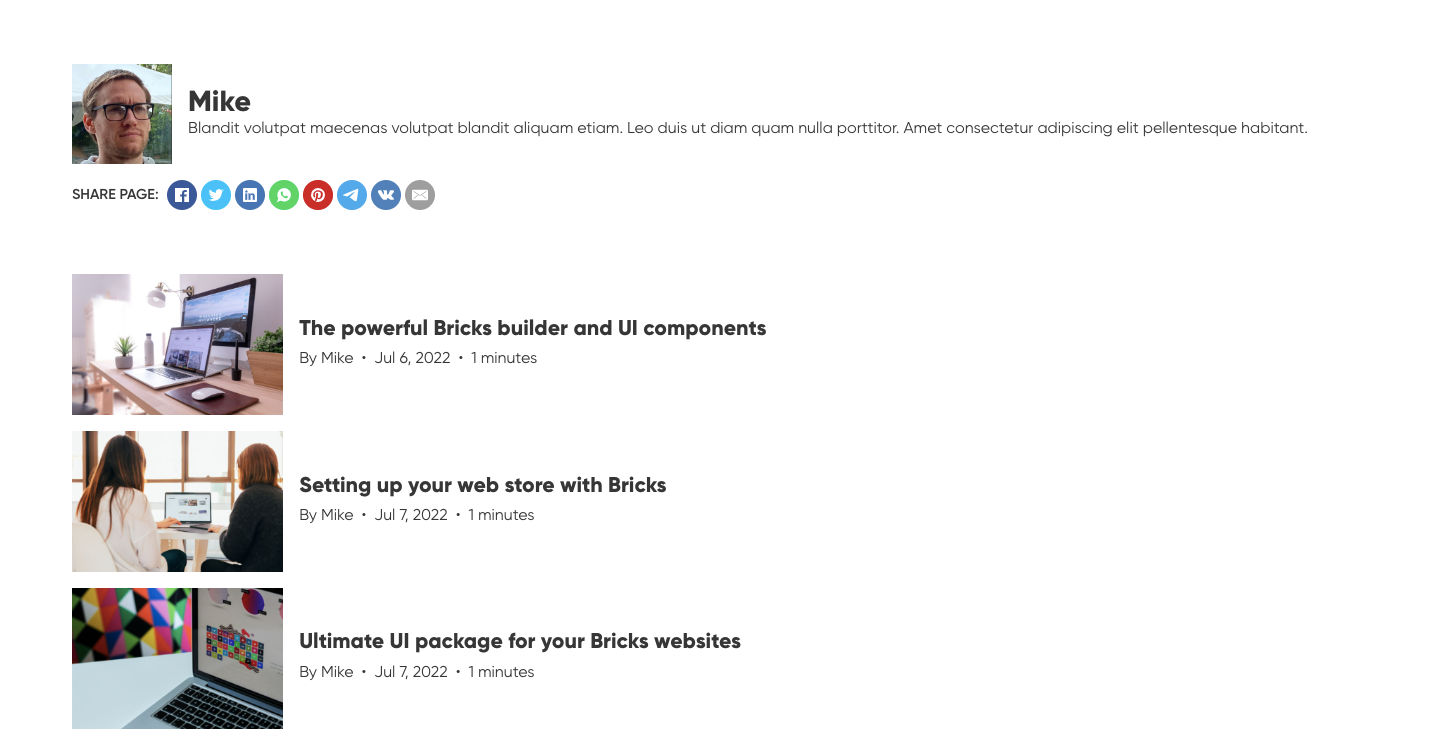The width and height of the screenshot is (1440, 744).
Task: Open 'The powerful Bricks builder and UI components'
Action: [x=532, y=328]
